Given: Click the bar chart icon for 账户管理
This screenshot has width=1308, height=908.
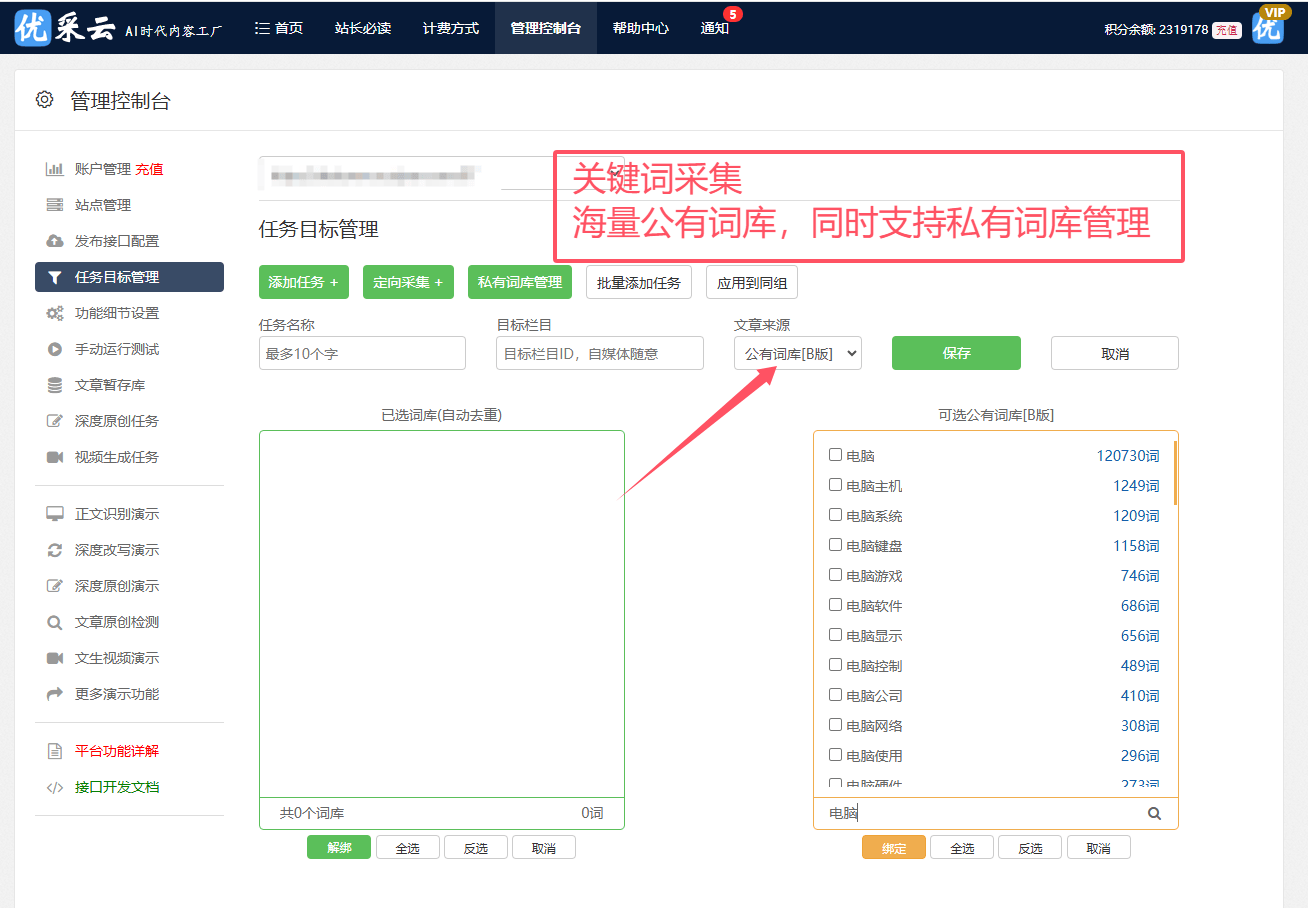Looking at the screenshot, I should click(55, 169).
